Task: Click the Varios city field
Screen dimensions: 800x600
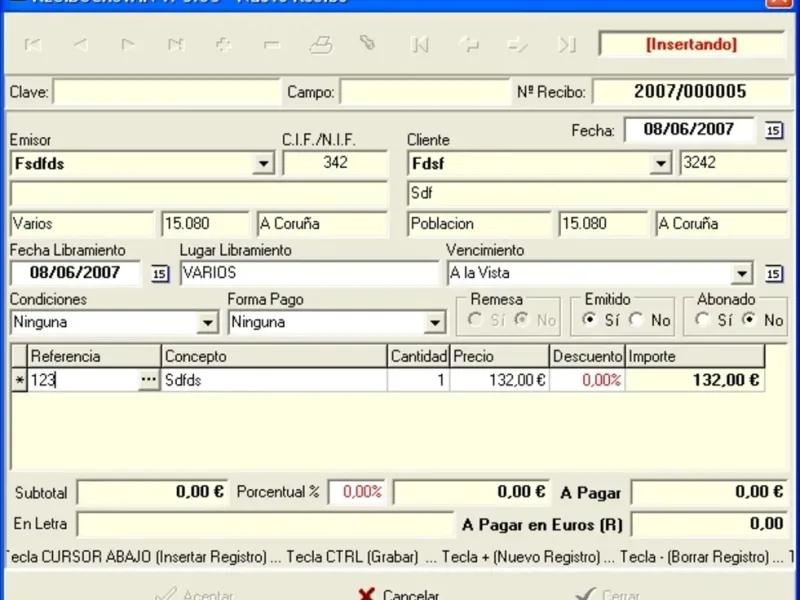Action: tap(81, 224)
